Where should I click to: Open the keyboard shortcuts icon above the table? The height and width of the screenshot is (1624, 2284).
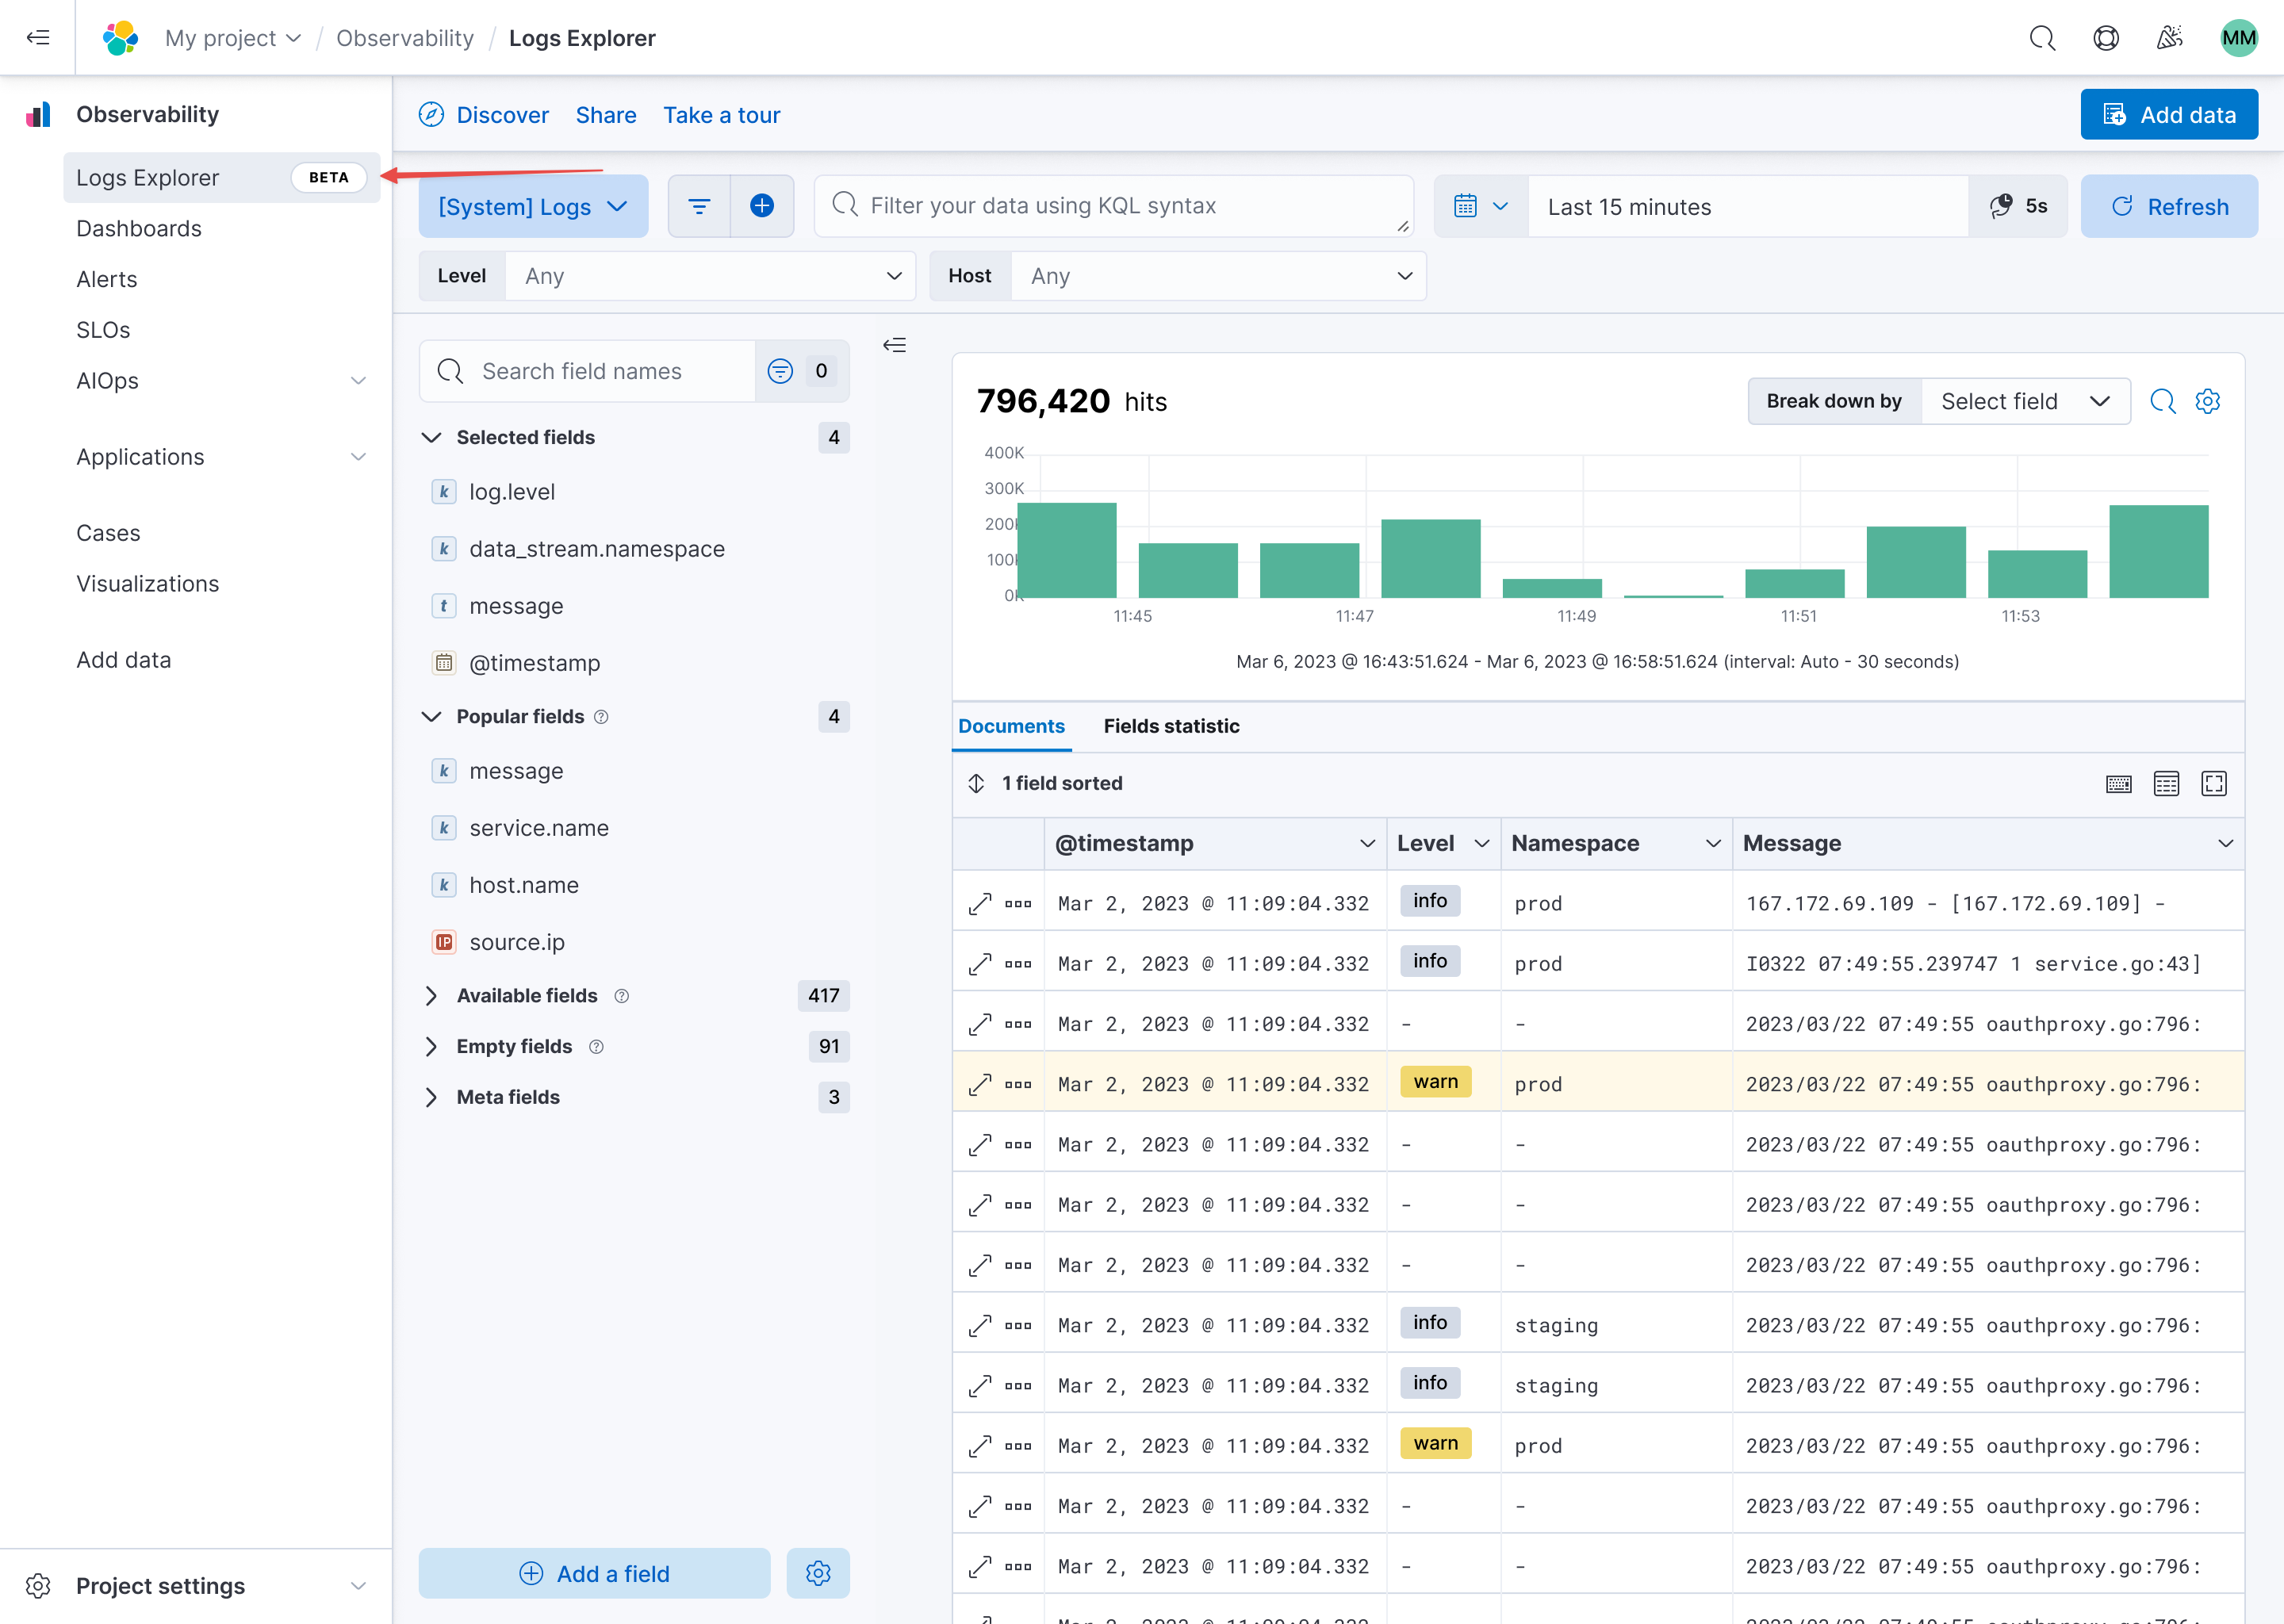coord(2119,783)
